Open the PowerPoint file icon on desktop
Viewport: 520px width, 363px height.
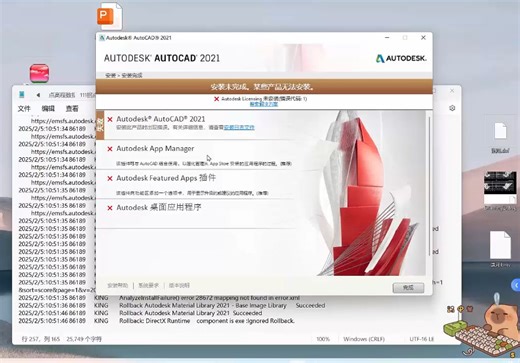(109, 16)
